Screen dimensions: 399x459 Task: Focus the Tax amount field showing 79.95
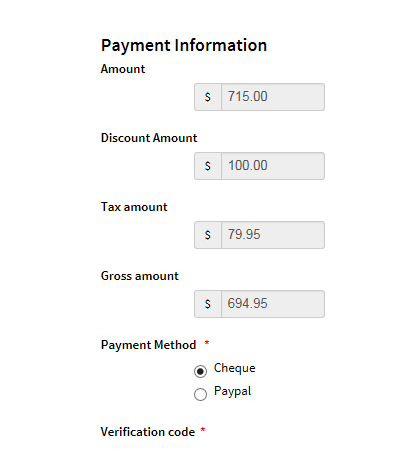pyautogui.click(x=273, y=235)
